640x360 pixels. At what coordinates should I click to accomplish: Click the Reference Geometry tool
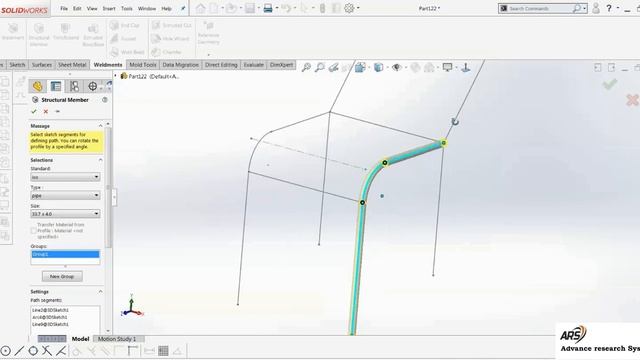[x=208, y=33]
